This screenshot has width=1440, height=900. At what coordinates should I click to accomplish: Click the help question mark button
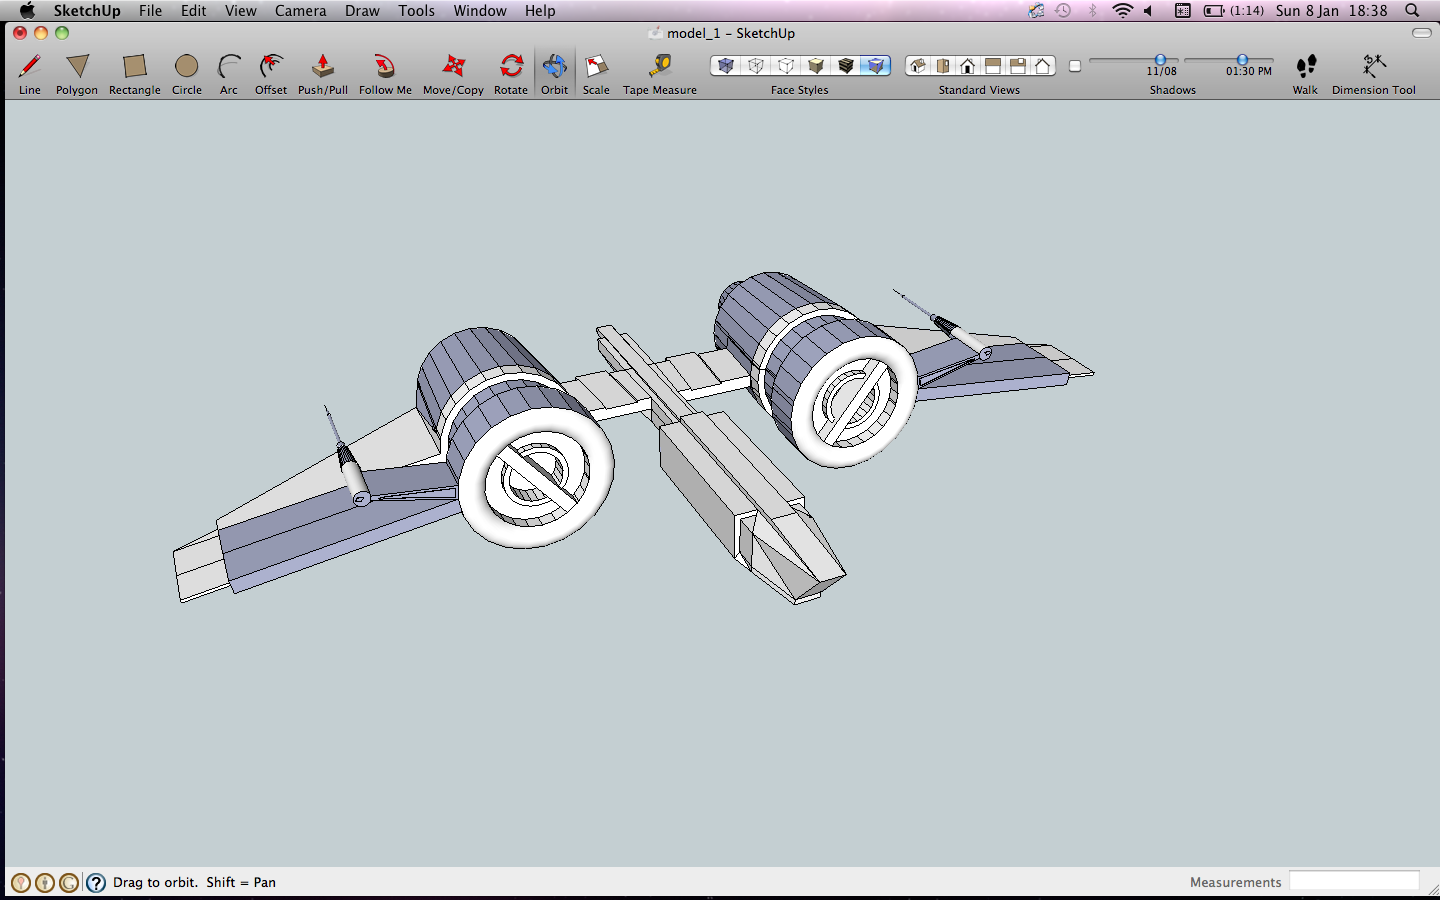tap(95, 882)
